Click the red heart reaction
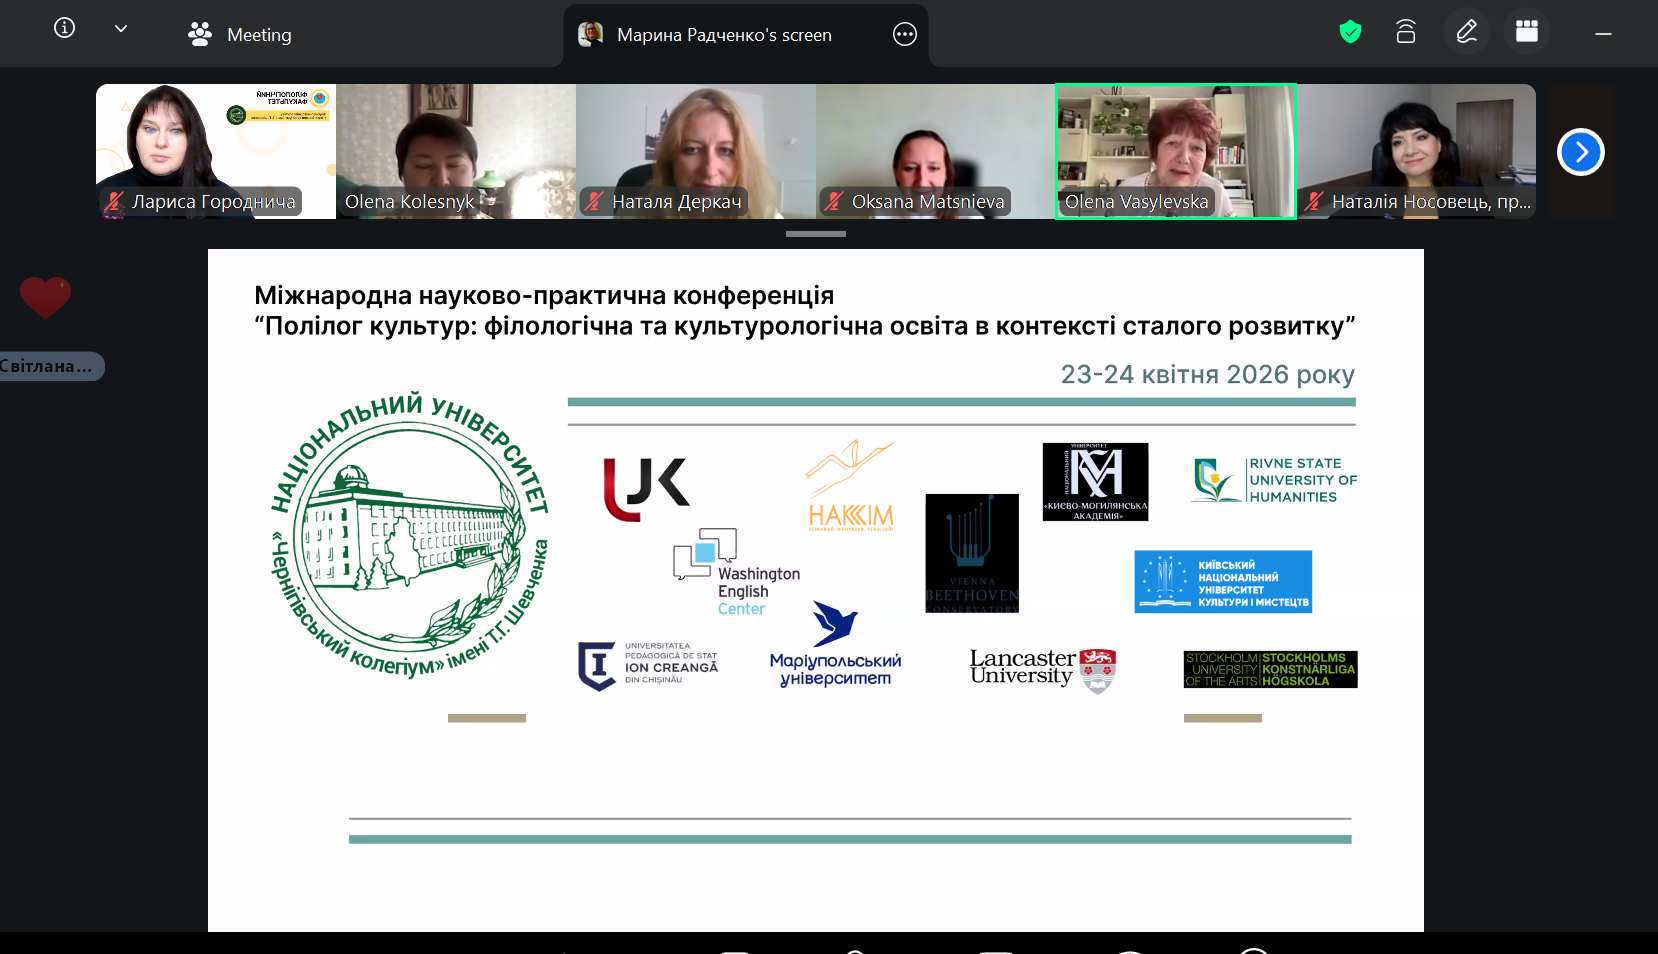The height and width of the screenshot is (954, 1658). 45,297
